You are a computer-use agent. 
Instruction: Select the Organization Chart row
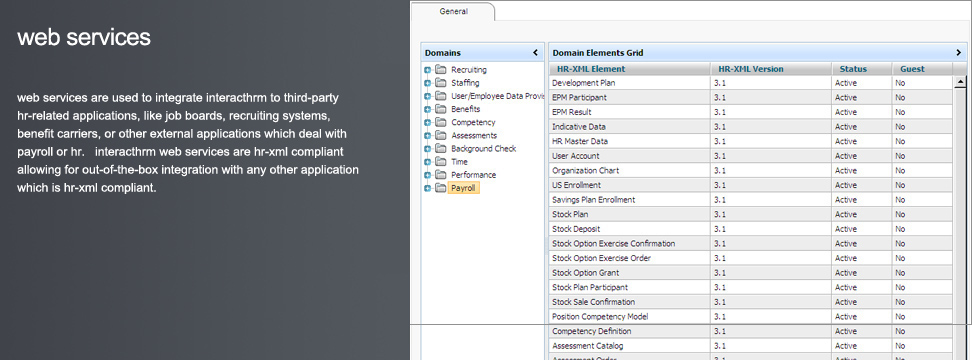click(x=751, y=170)
